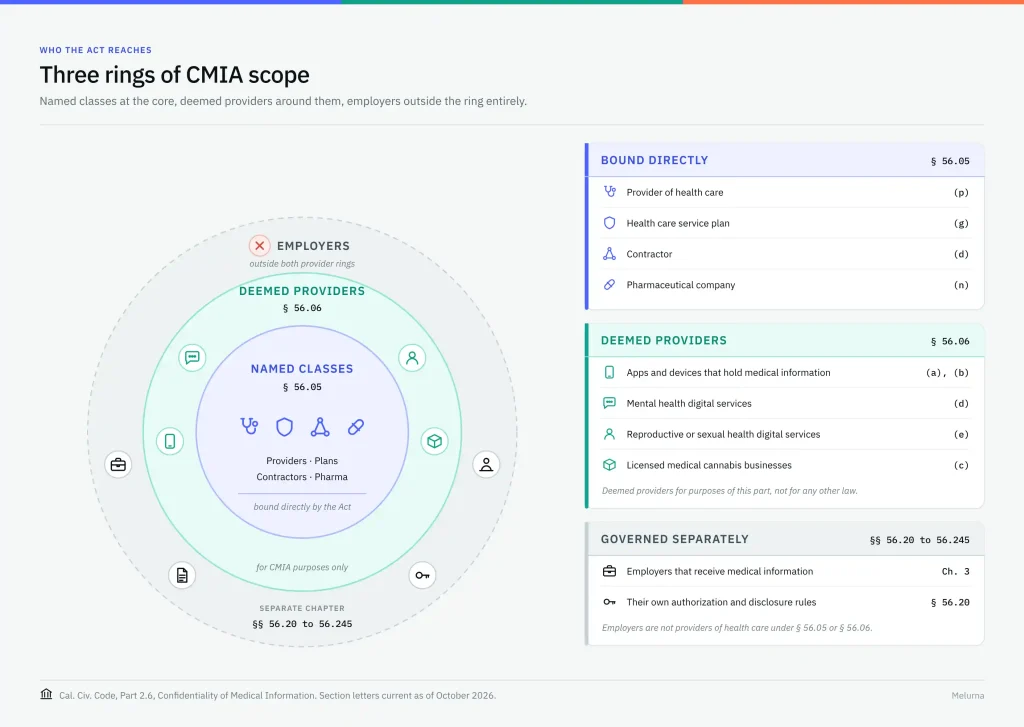
Task: Click the '(g)' subsection letter
Action: pos(961,223)
